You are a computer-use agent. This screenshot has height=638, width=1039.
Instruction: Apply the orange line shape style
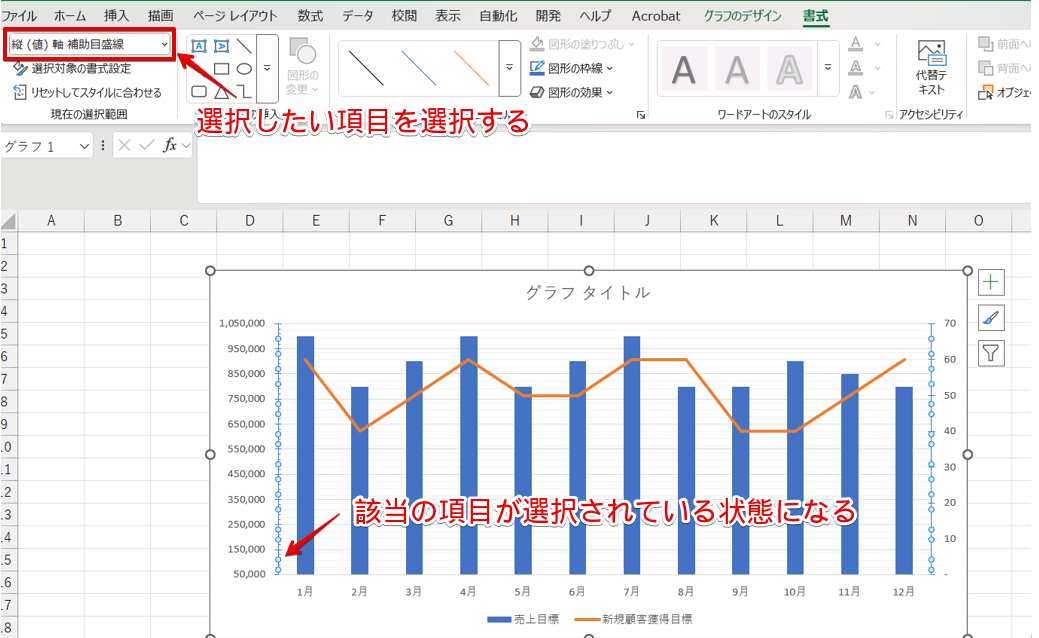(471, 68)
